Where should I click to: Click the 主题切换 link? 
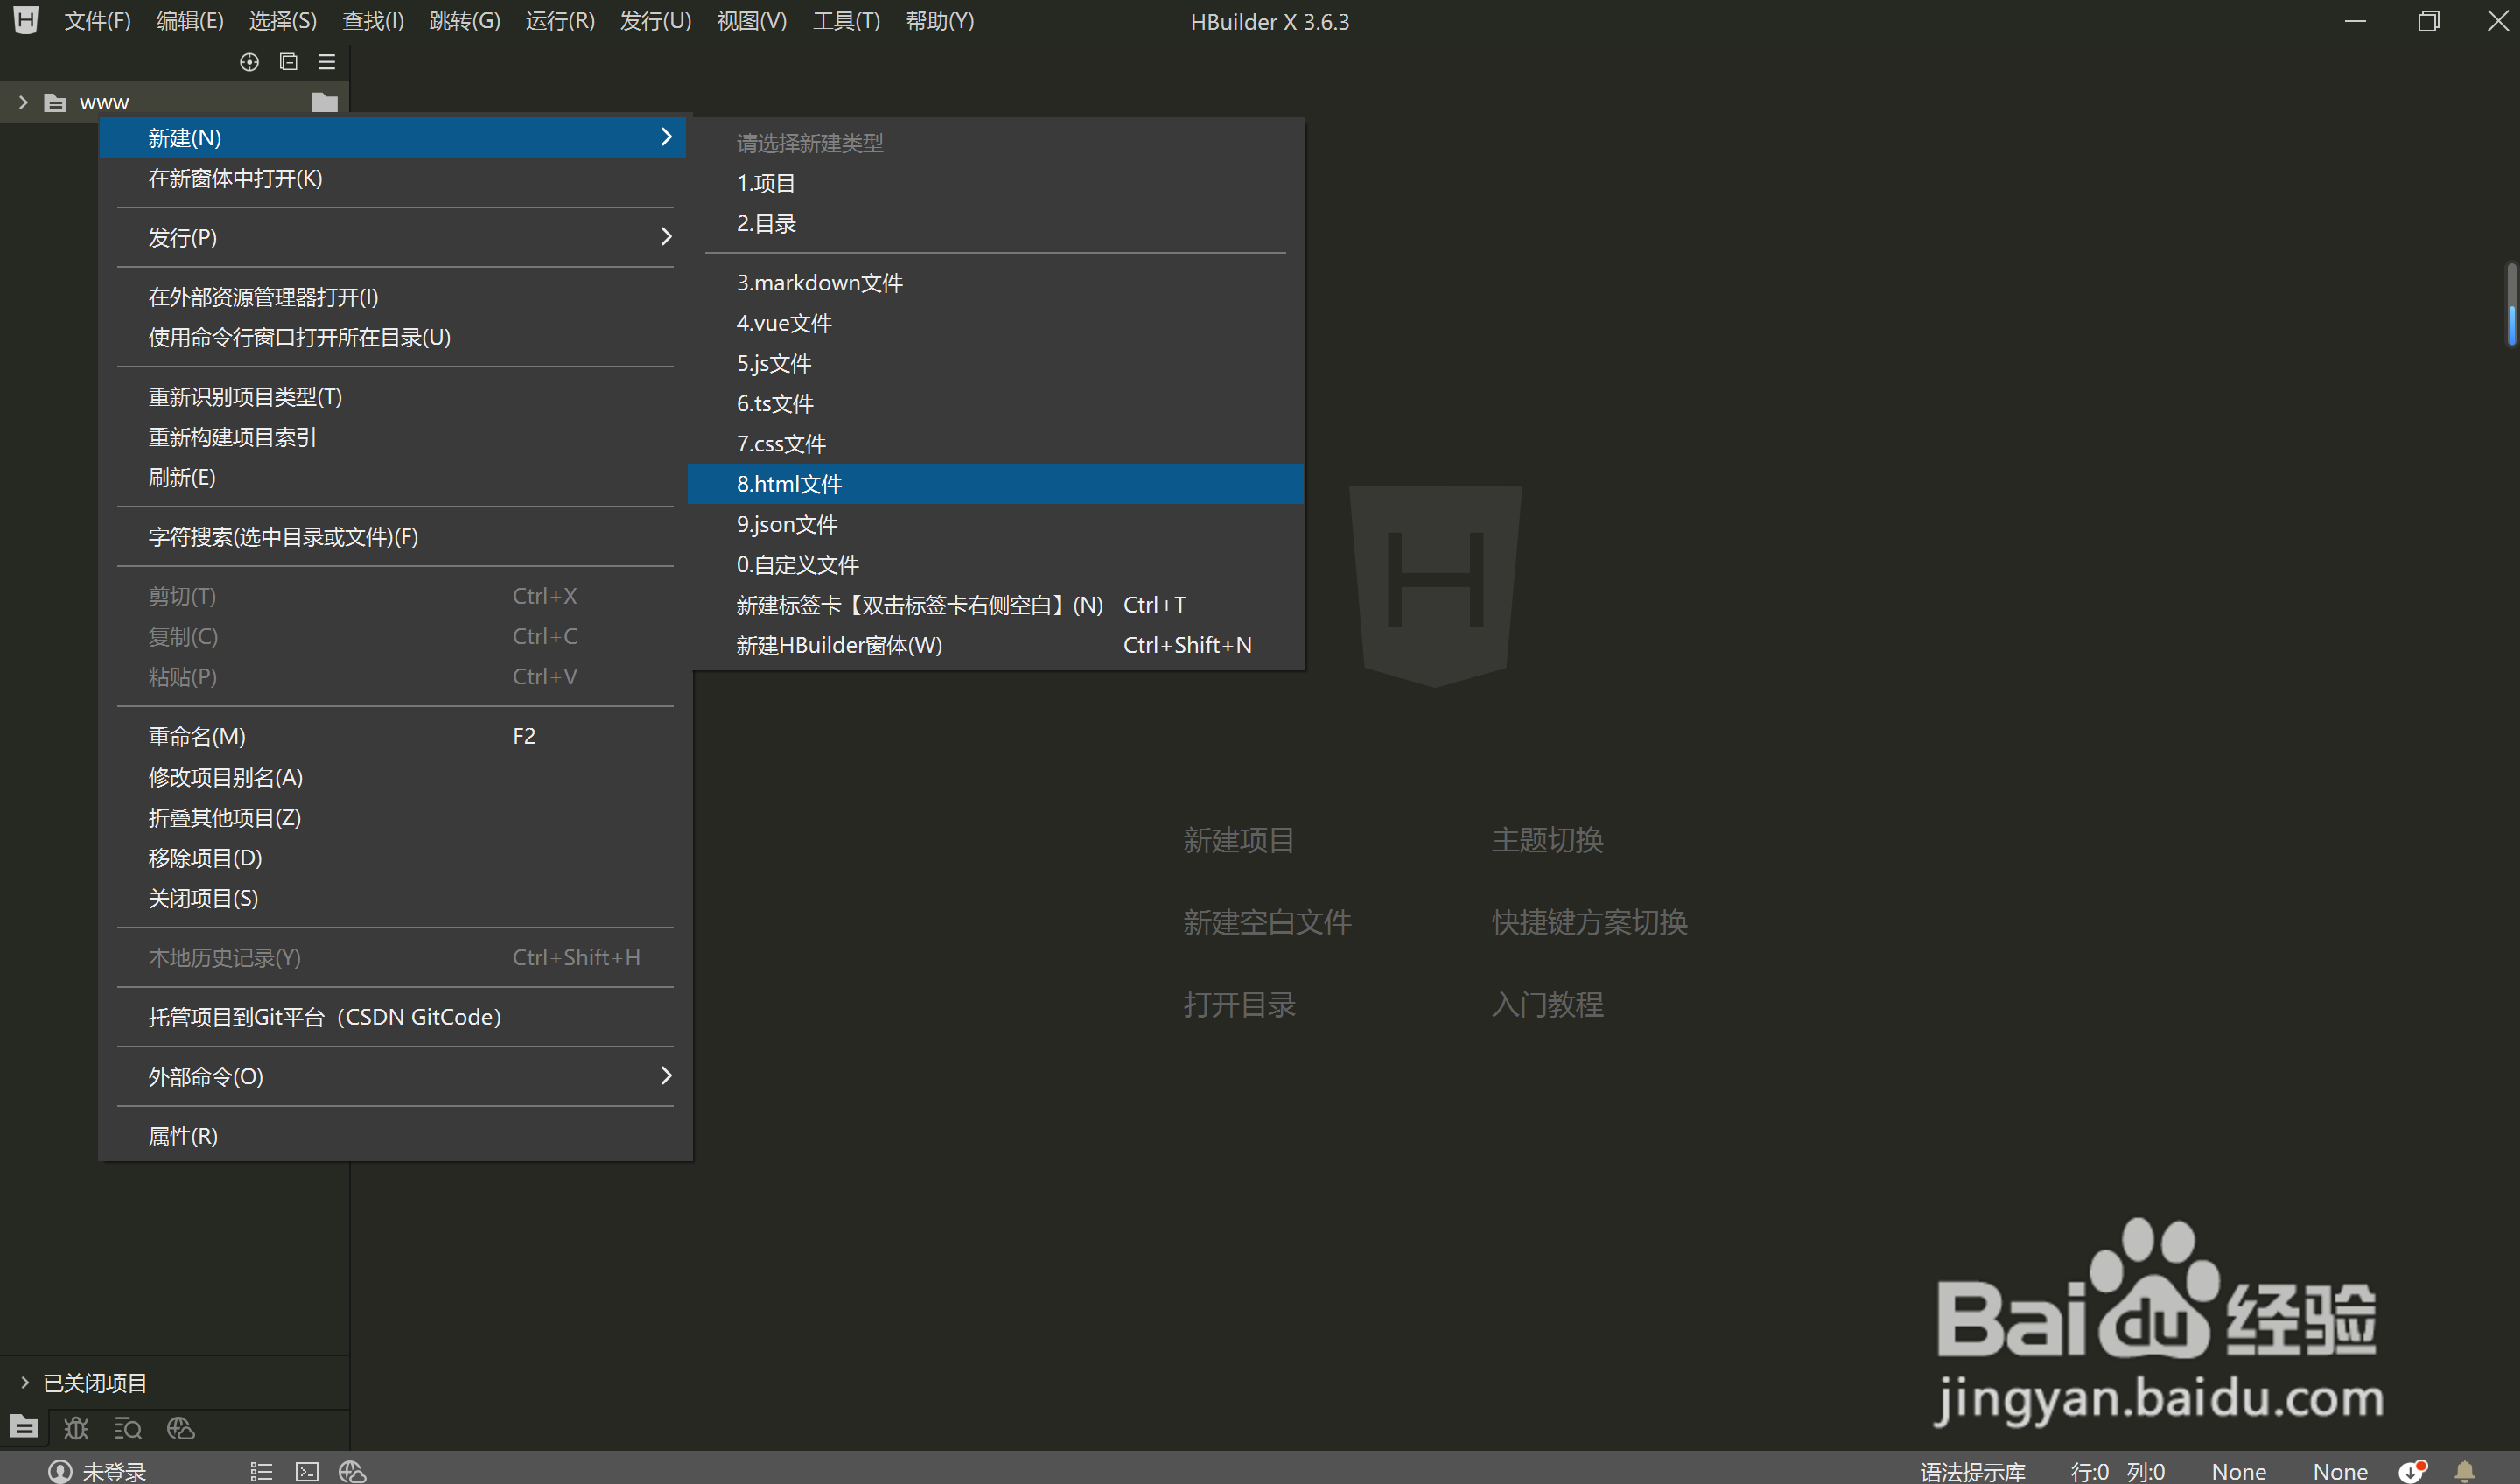[x=1547, y=840]
